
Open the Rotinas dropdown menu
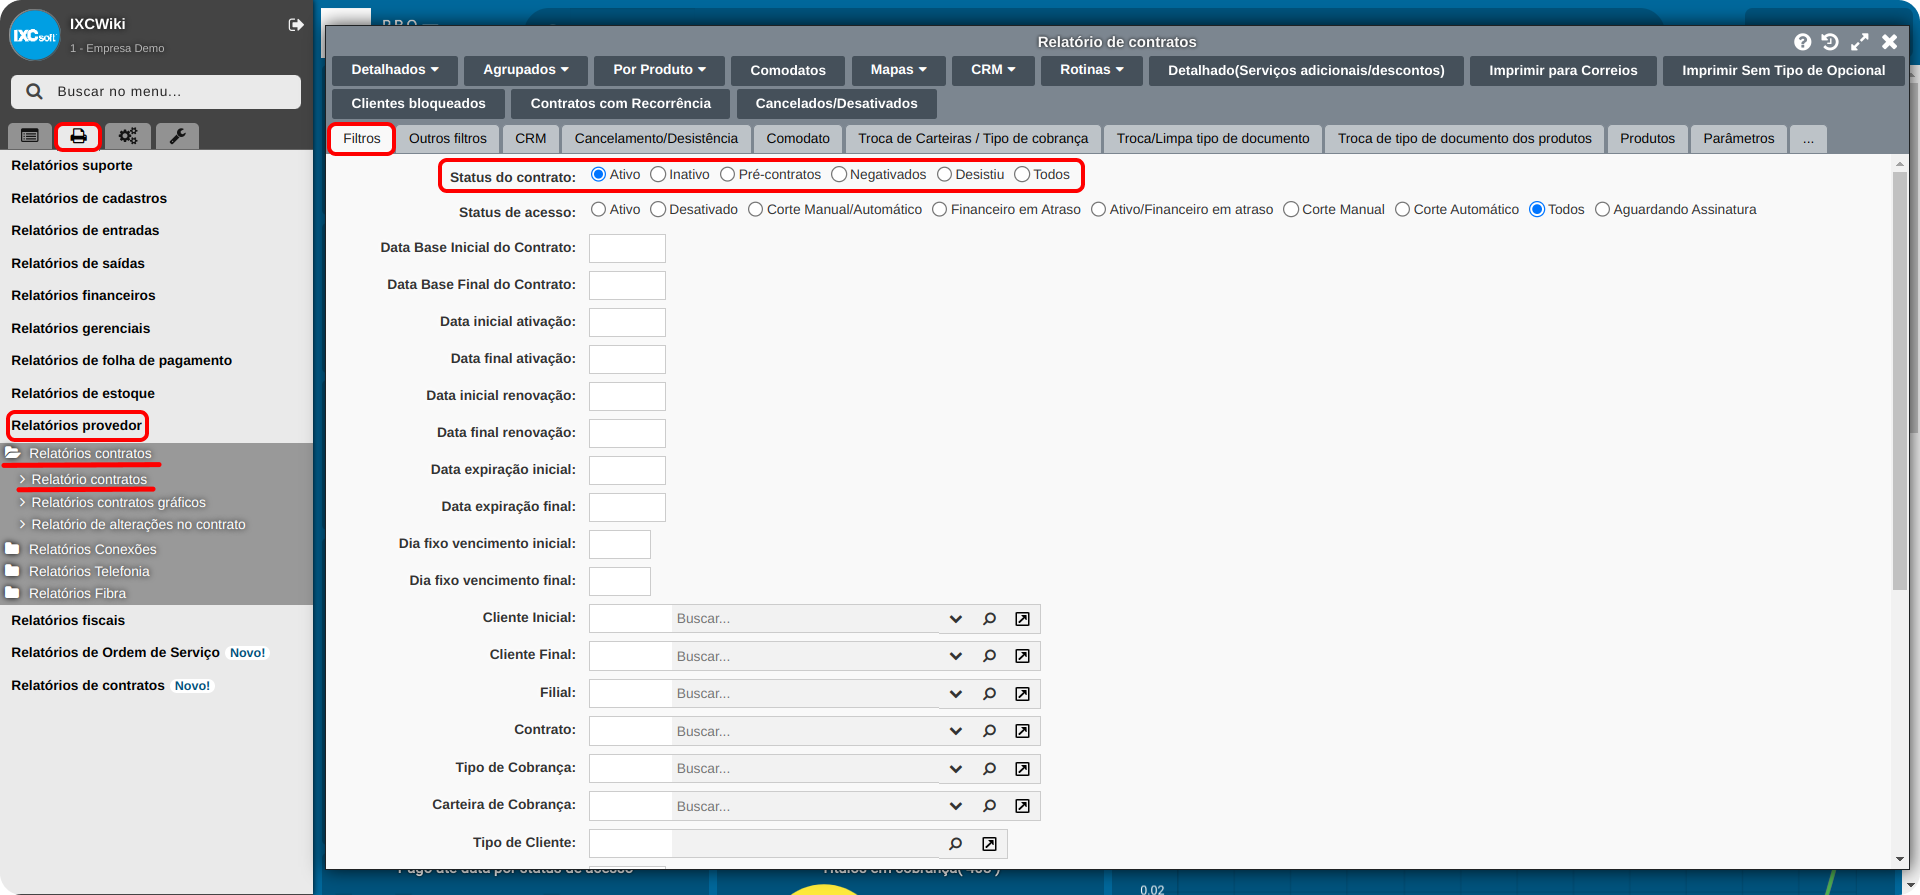click(1092, 70)
